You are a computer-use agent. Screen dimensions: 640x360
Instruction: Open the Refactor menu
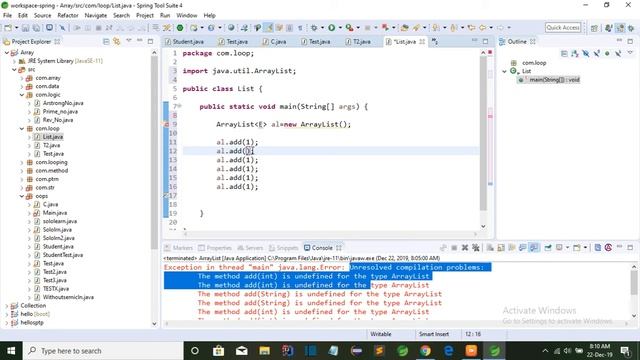(68, 16)
